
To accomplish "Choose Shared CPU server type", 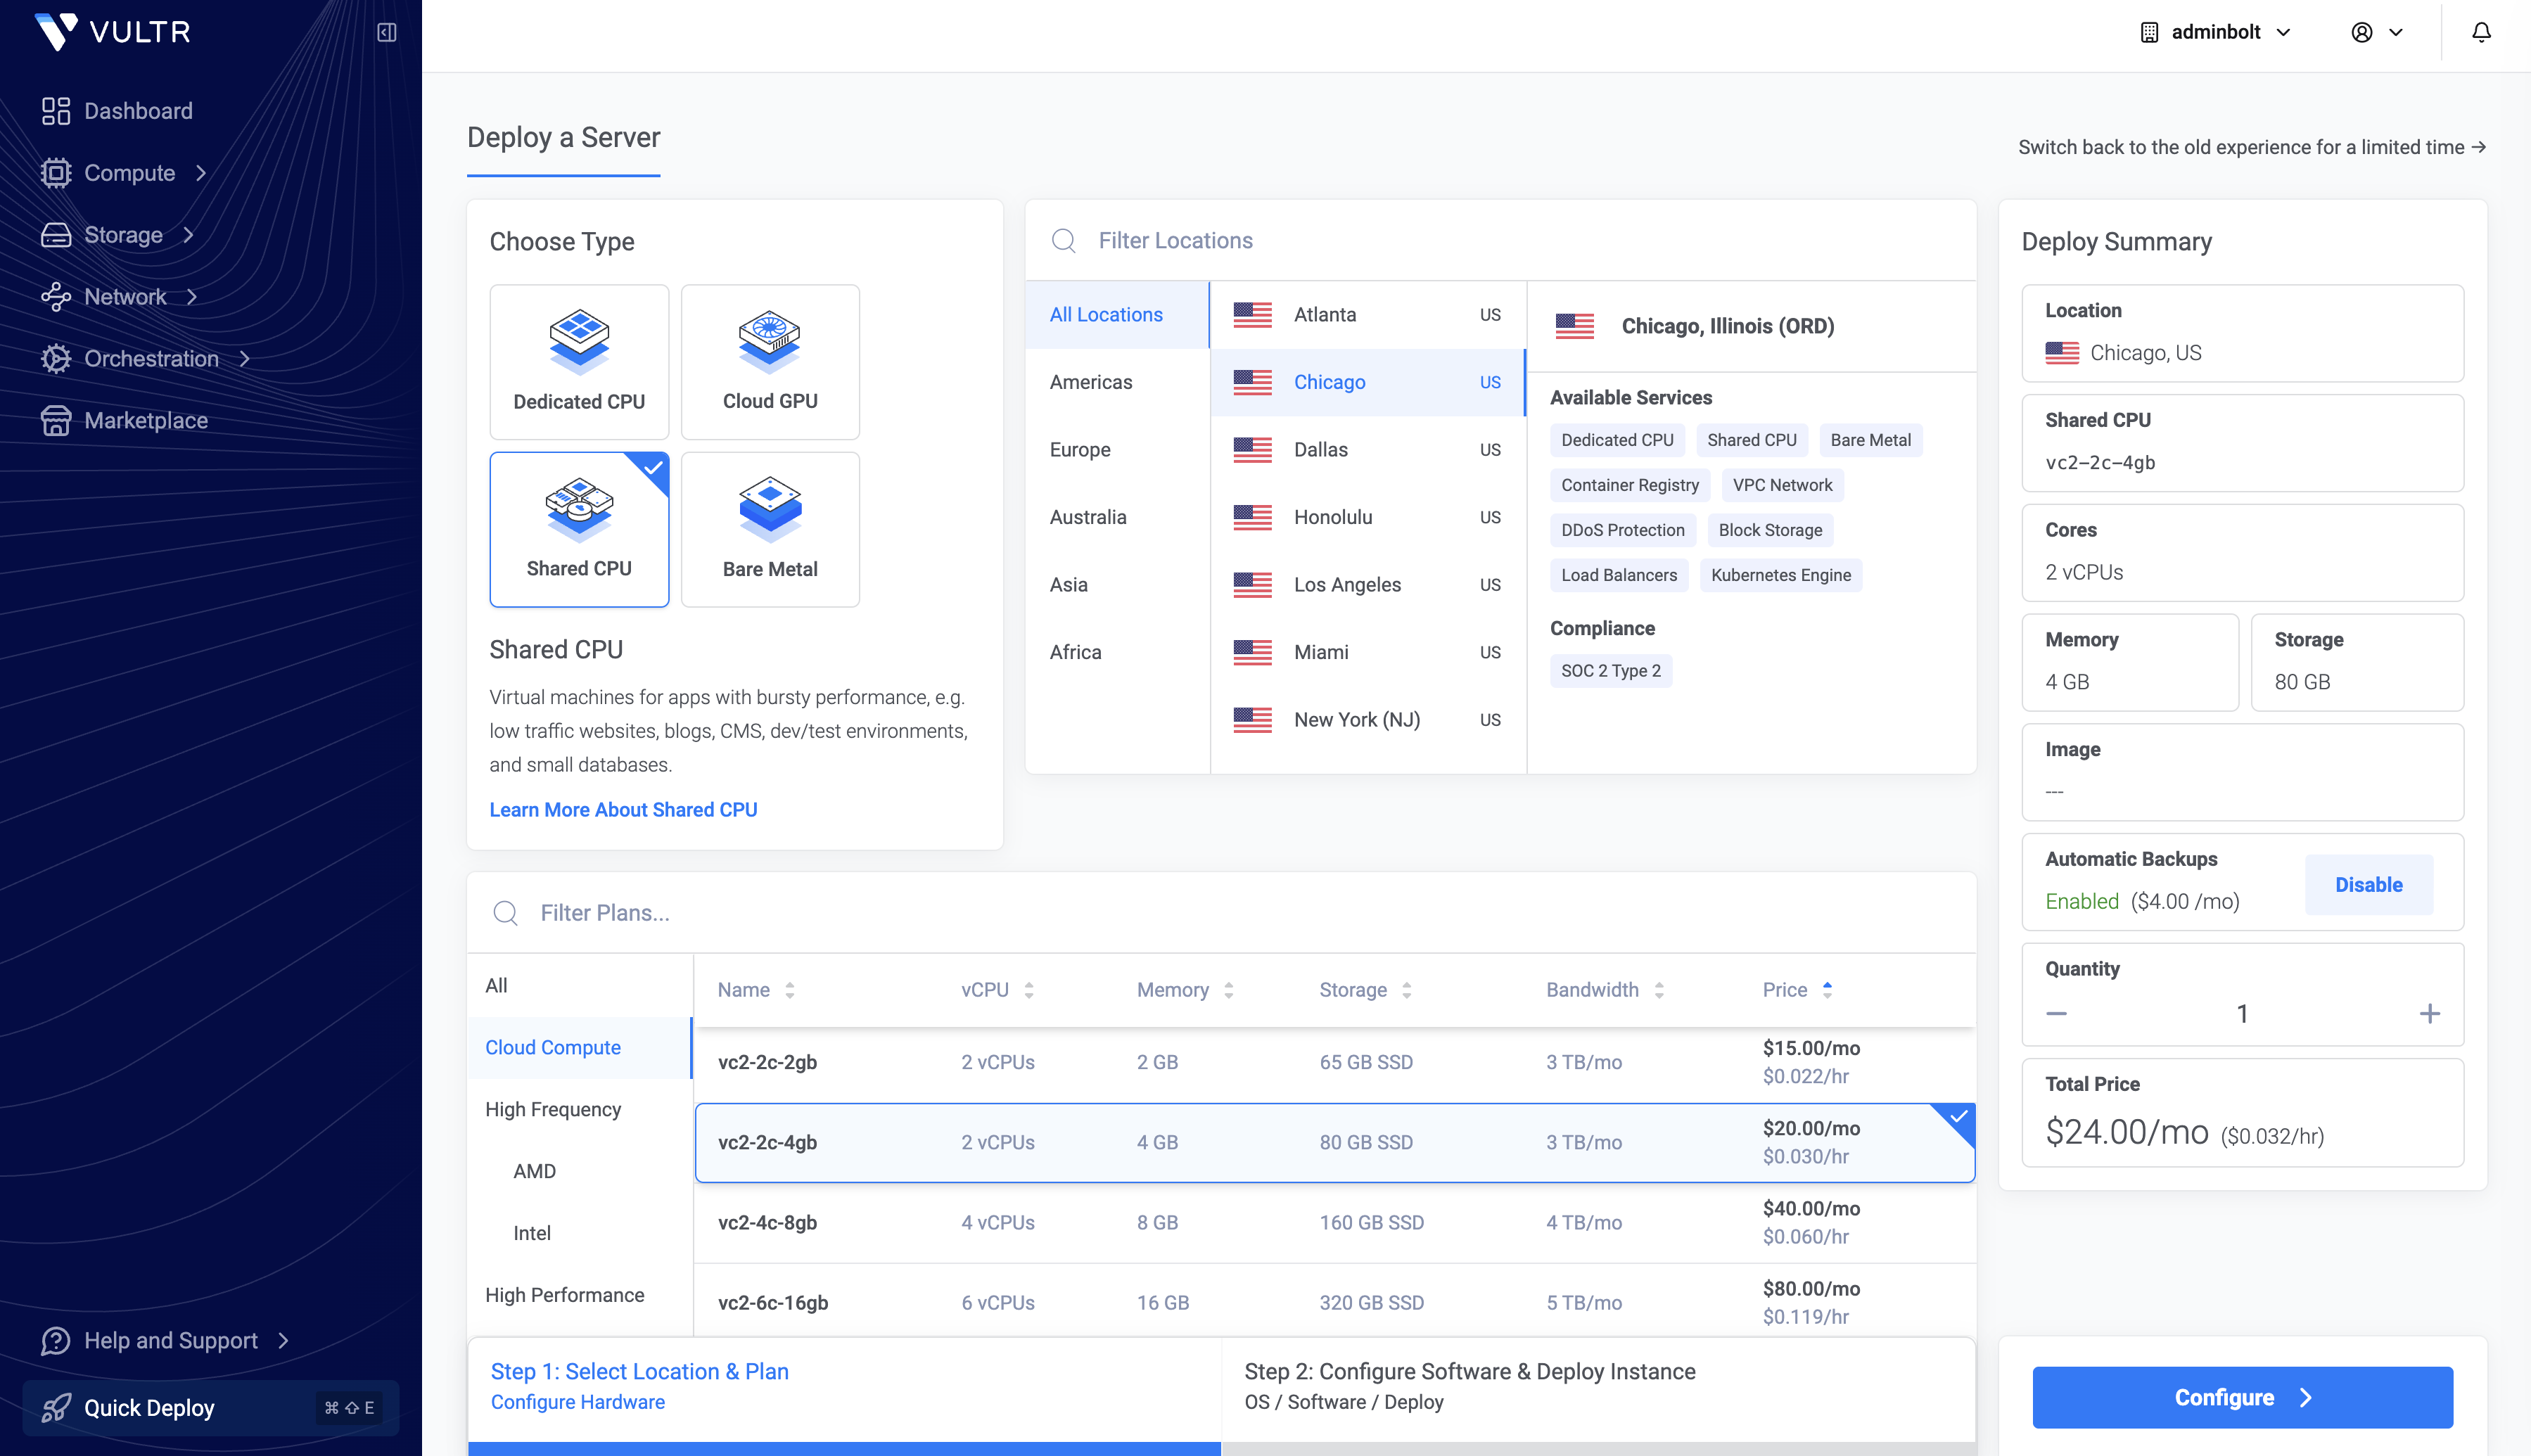I will tap(579, 529).
